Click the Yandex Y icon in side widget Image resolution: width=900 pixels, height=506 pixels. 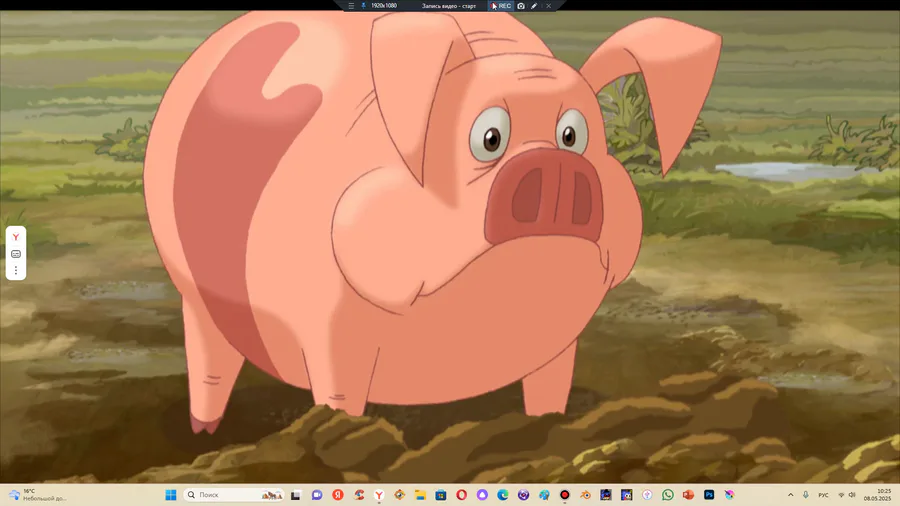click(16, 237)
